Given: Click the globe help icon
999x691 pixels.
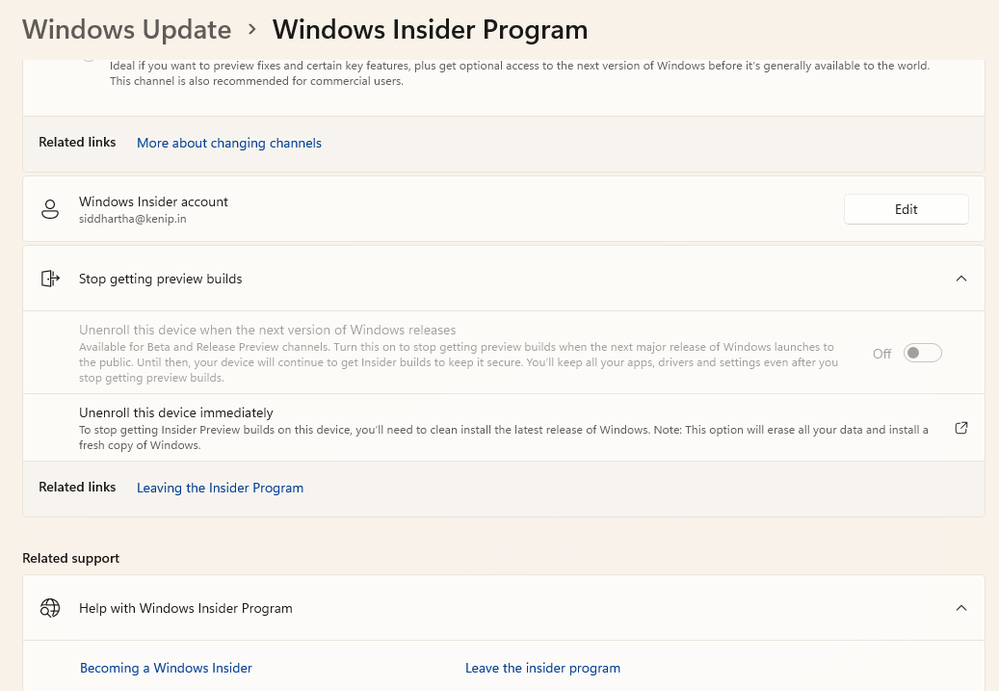Looking at the screenshot, I should click(x=50, y=608).
